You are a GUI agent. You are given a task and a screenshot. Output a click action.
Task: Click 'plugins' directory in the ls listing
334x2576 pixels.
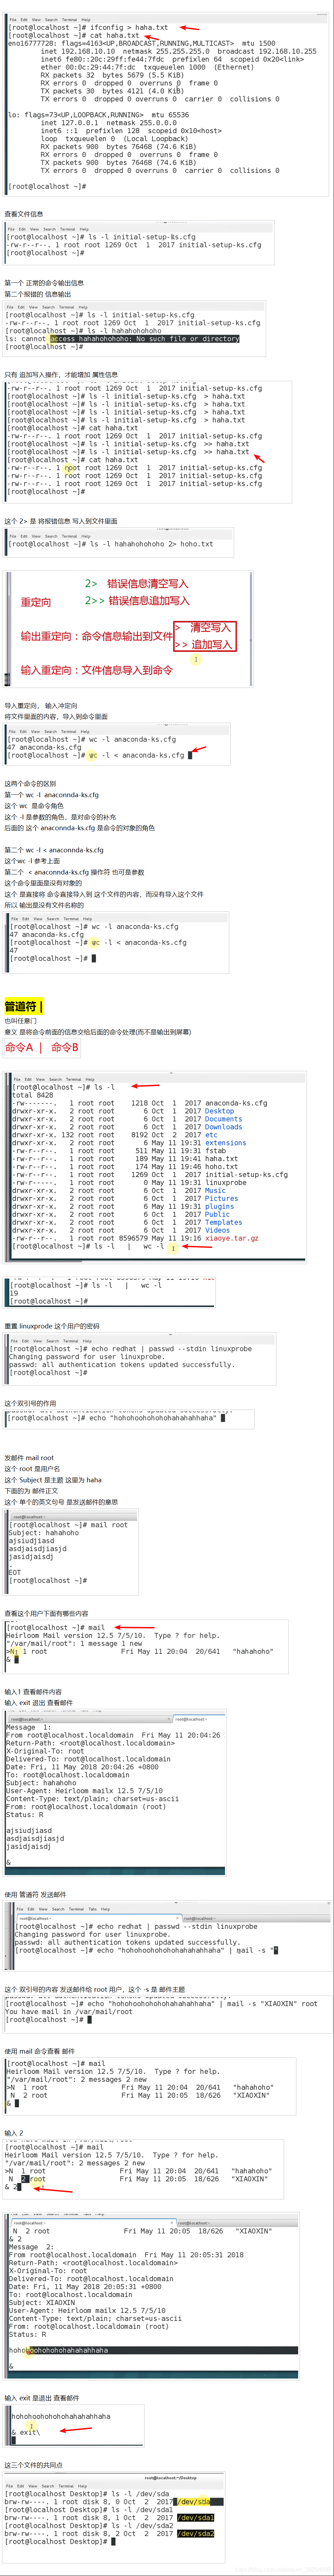[x=220, y=1207]
